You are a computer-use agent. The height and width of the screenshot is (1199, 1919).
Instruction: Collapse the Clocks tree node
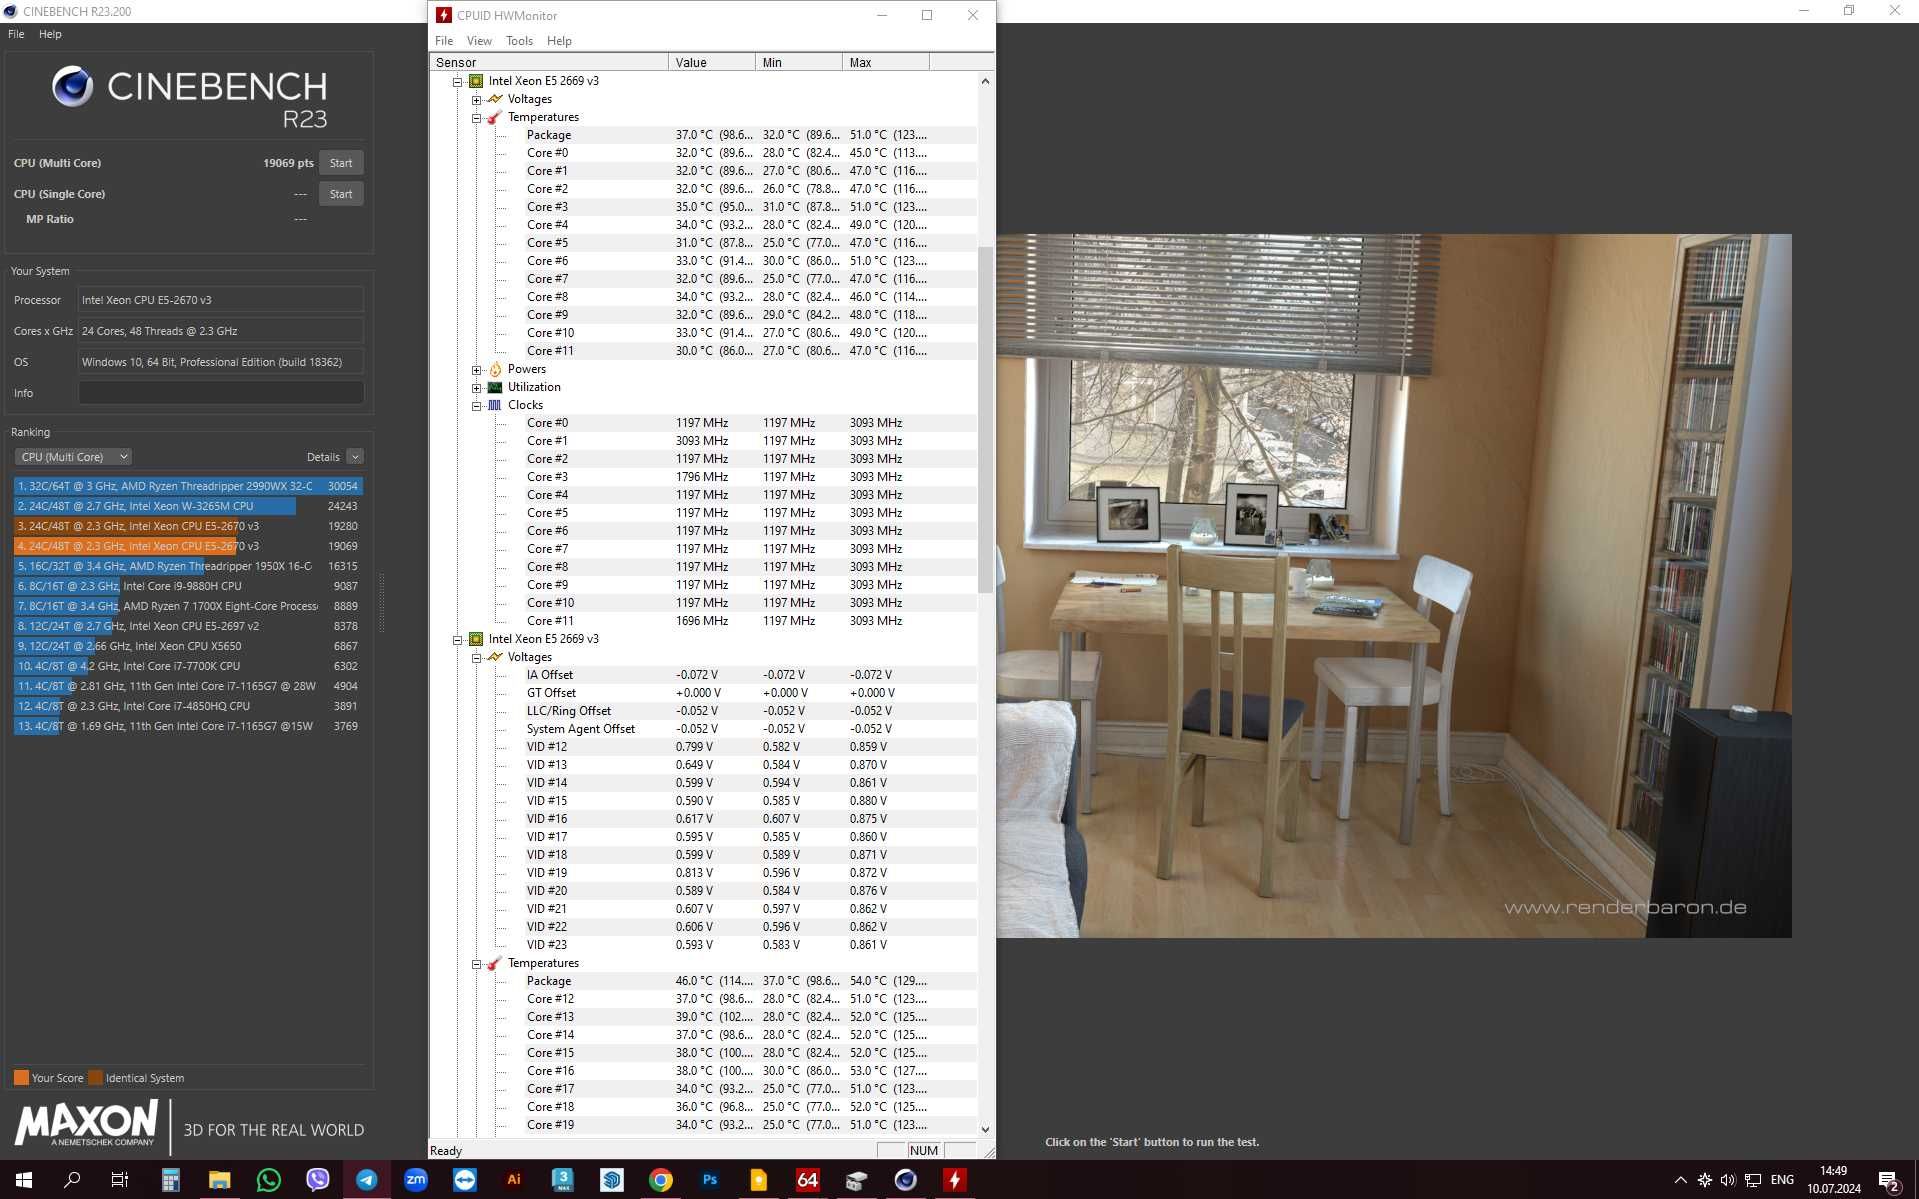coord(477,406)
